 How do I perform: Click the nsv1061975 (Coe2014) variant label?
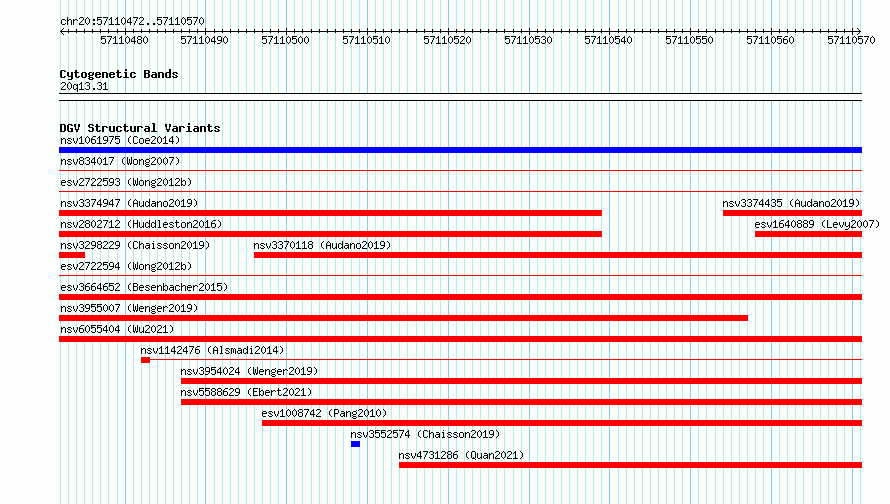pos(120,140)
